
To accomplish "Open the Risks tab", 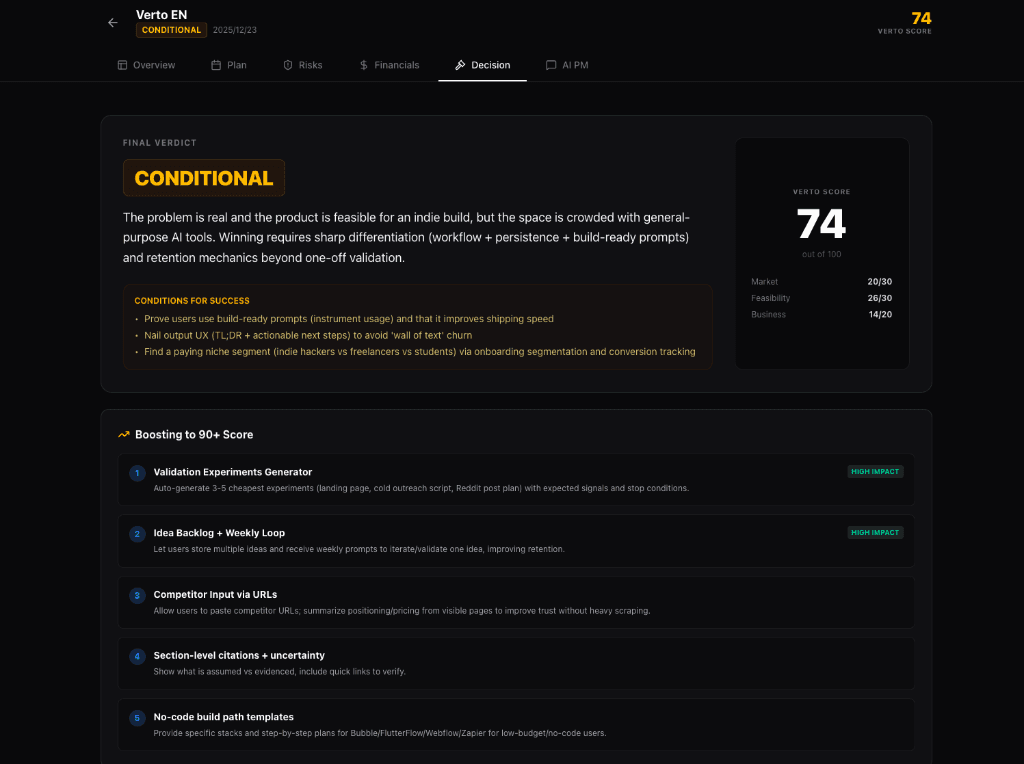I will 303,65.
